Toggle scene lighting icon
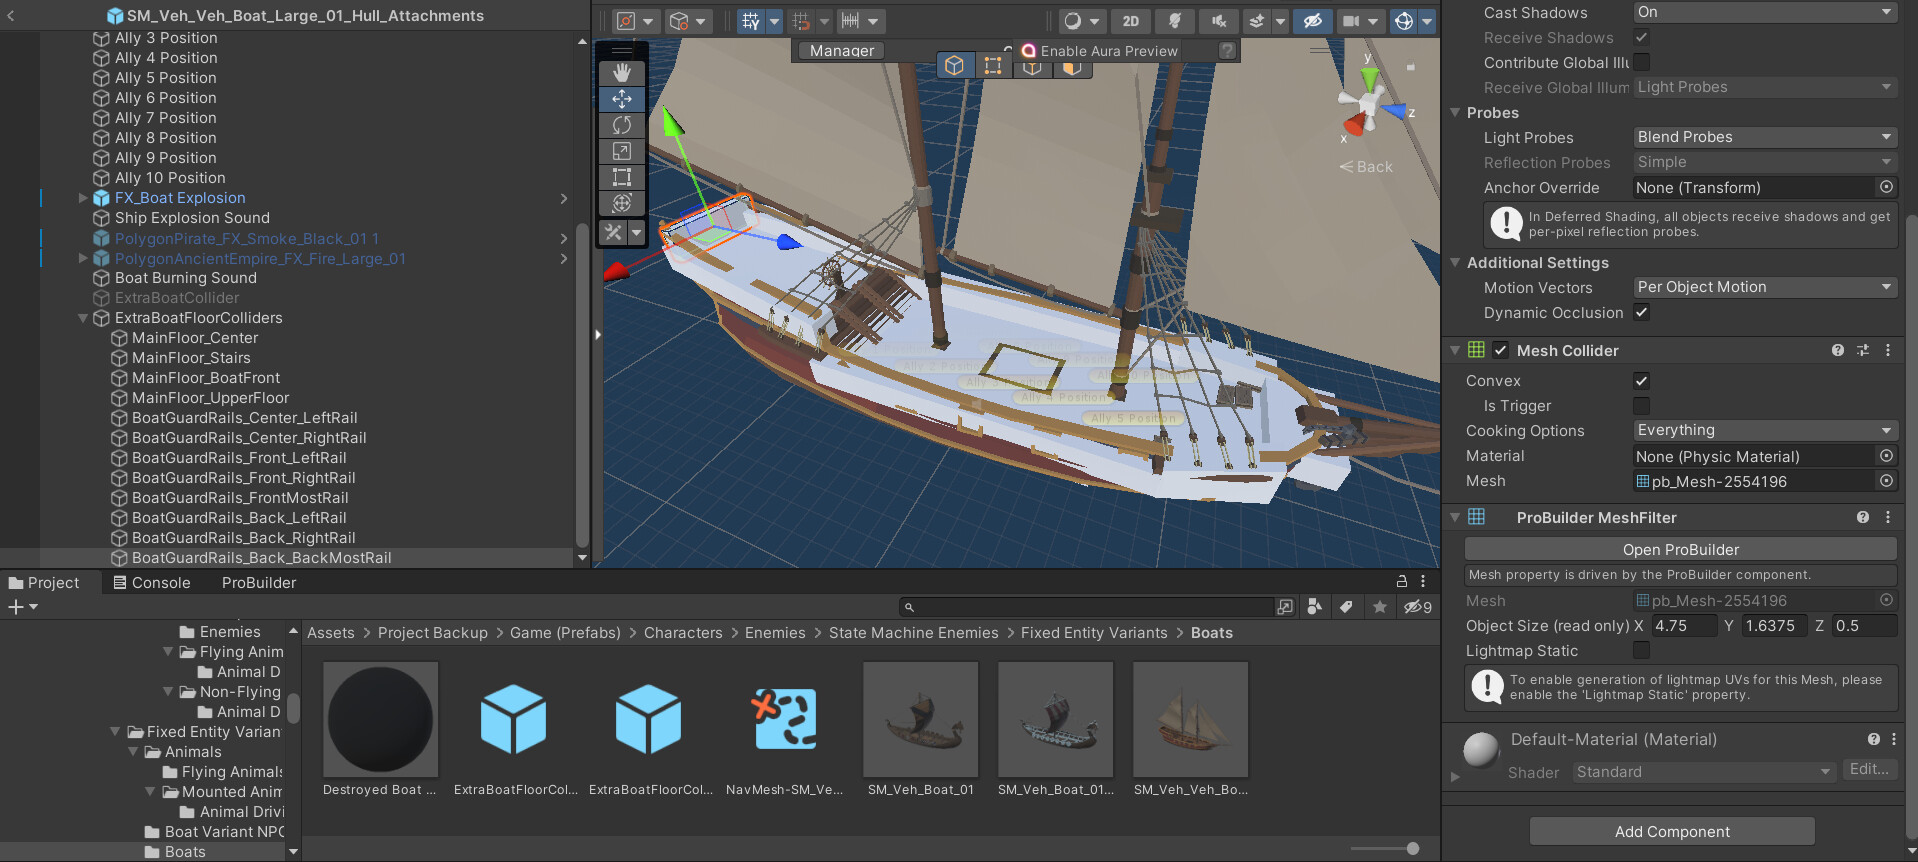 [x=1175, y=21]
